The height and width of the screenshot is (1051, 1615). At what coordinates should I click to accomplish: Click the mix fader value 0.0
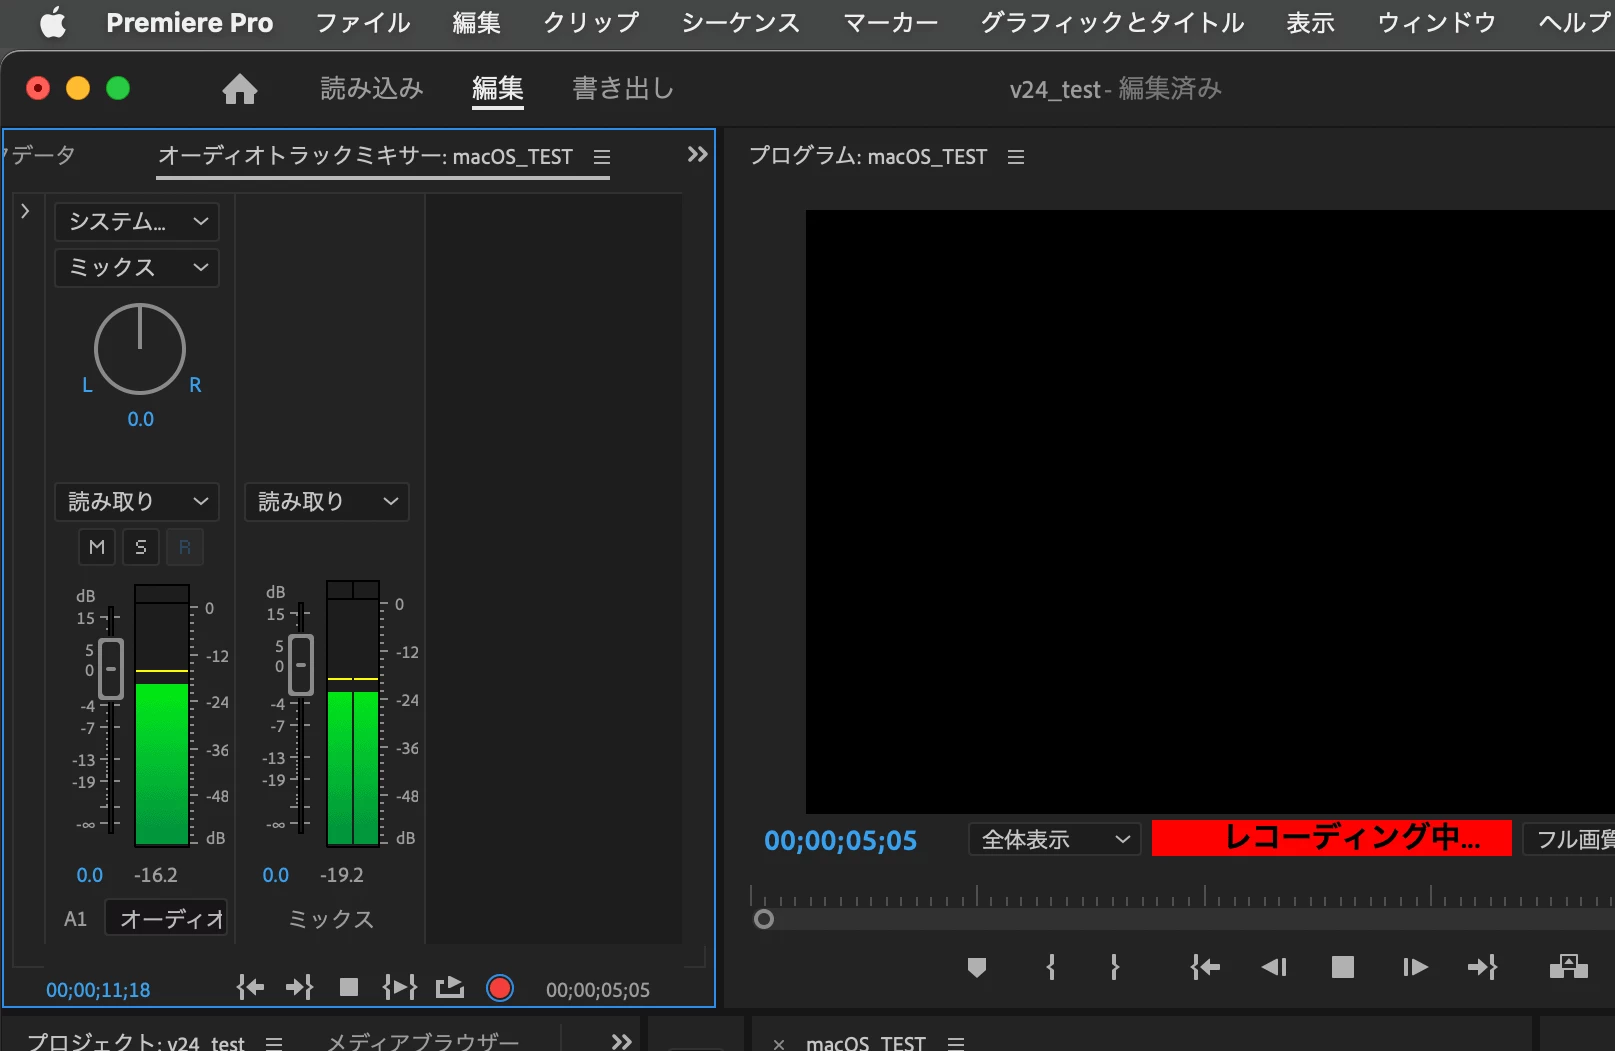(275, 875)
